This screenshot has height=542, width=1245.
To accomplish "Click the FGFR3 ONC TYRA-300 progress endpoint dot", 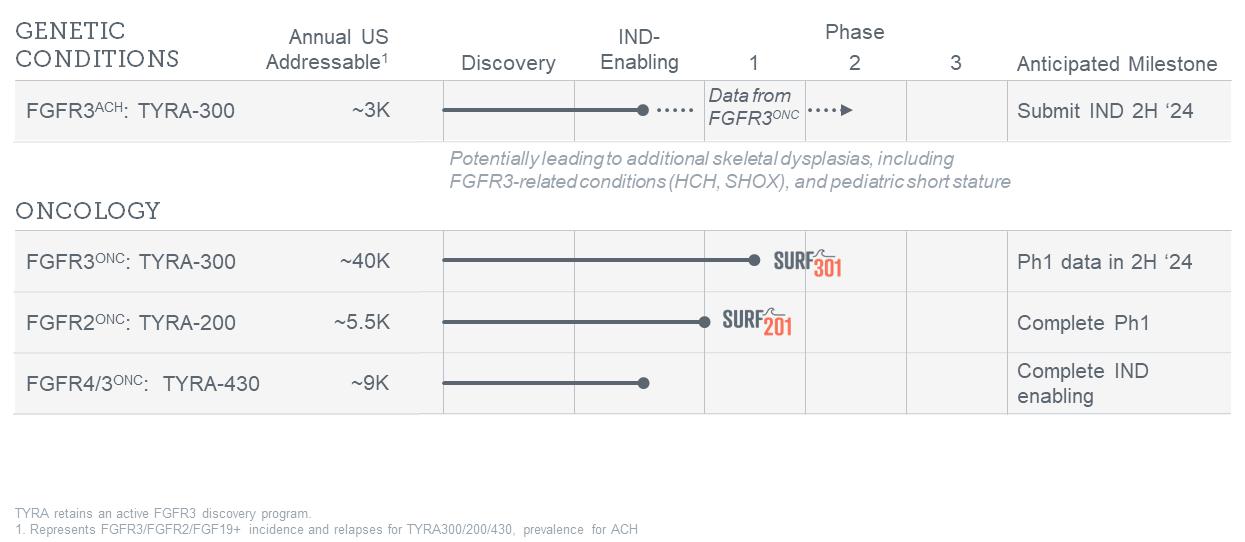I will coord(754,260).
